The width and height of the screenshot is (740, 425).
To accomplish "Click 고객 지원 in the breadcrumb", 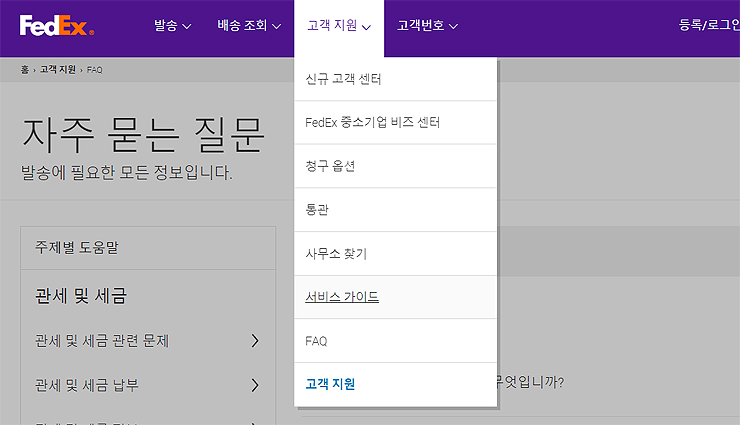I will pyautogui.click(x=58, y=70).
